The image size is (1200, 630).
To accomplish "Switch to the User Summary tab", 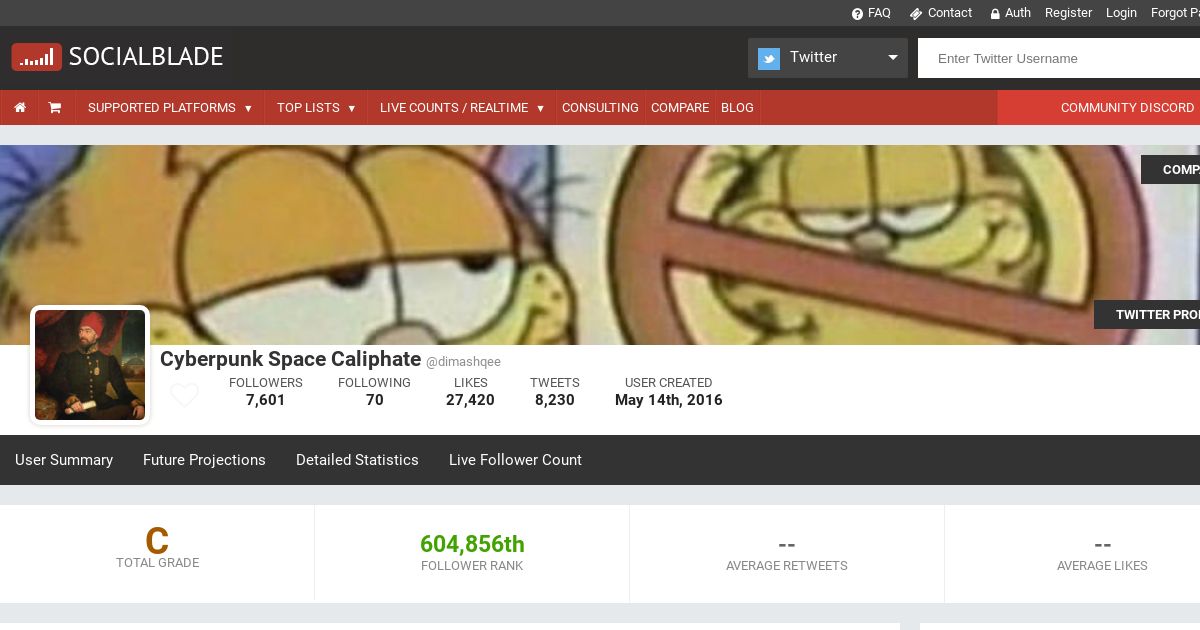I will 64,460.
